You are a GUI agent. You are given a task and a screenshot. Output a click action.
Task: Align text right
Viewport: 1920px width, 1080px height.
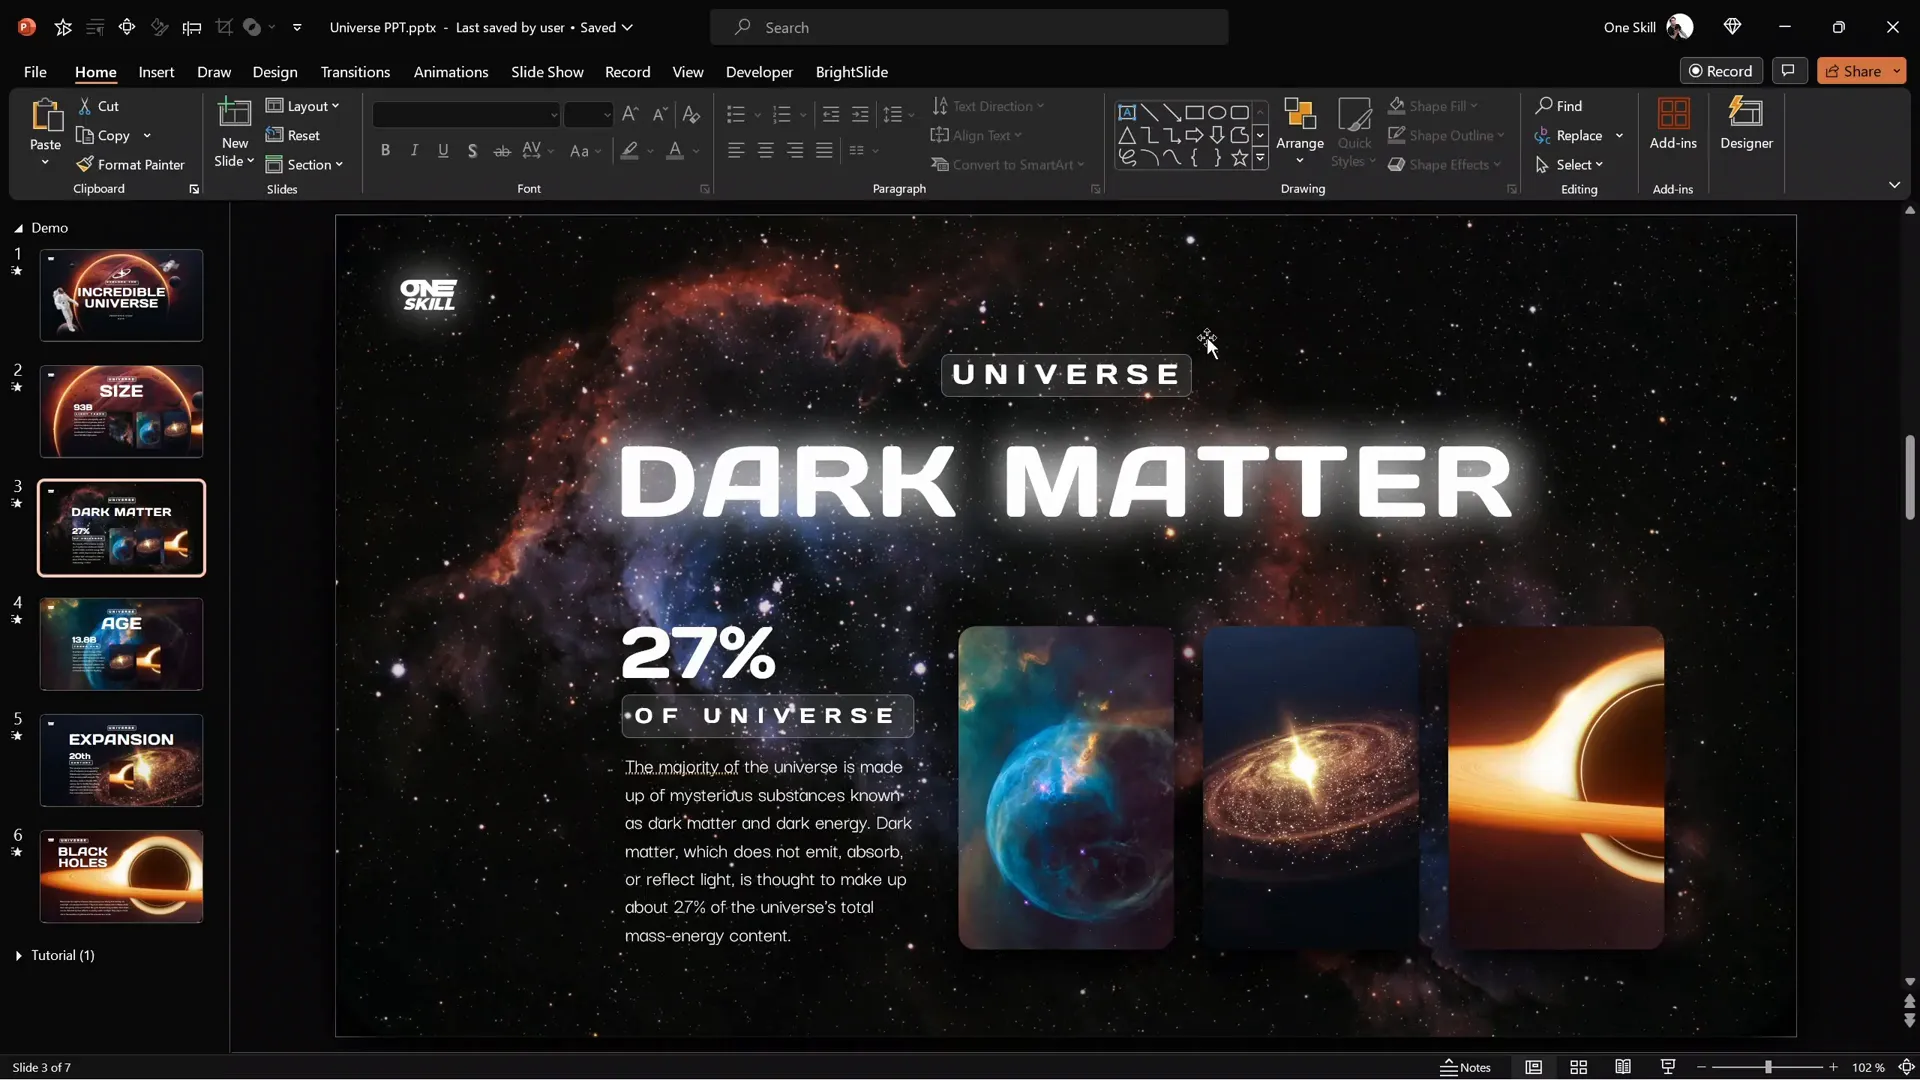795,151
